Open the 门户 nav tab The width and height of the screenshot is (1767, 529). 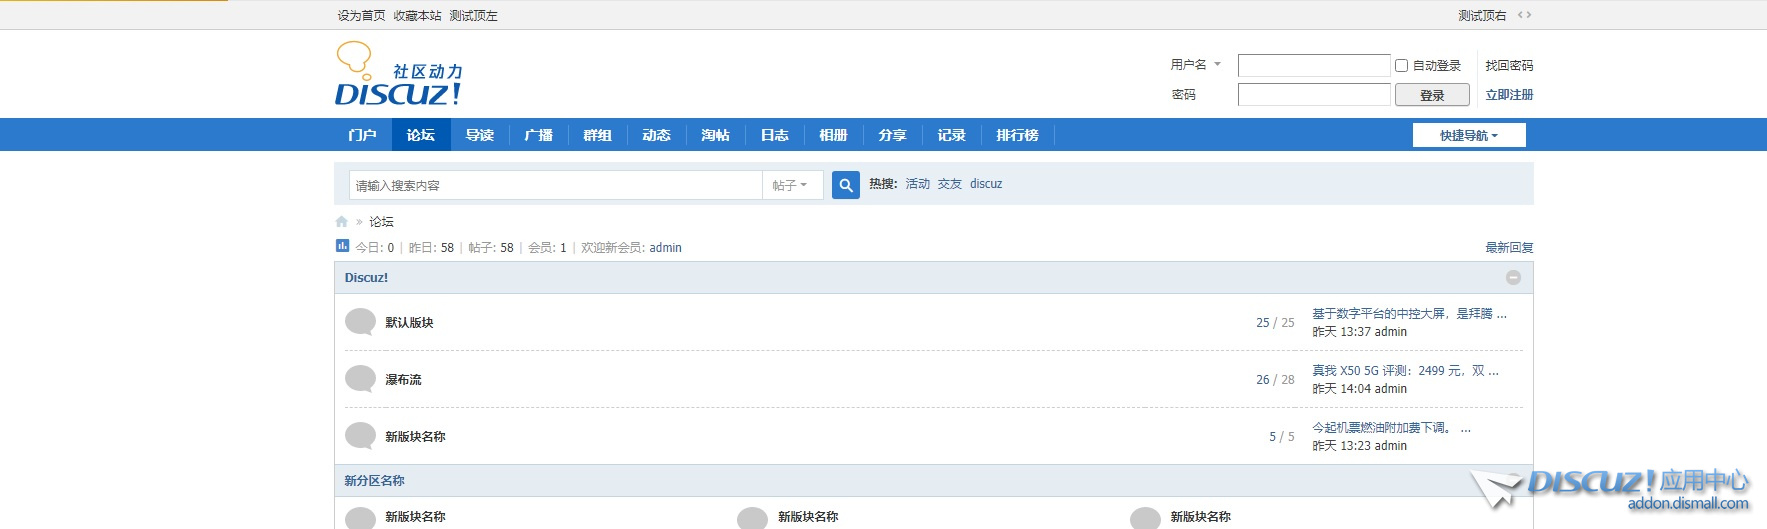tap(362, 135)
